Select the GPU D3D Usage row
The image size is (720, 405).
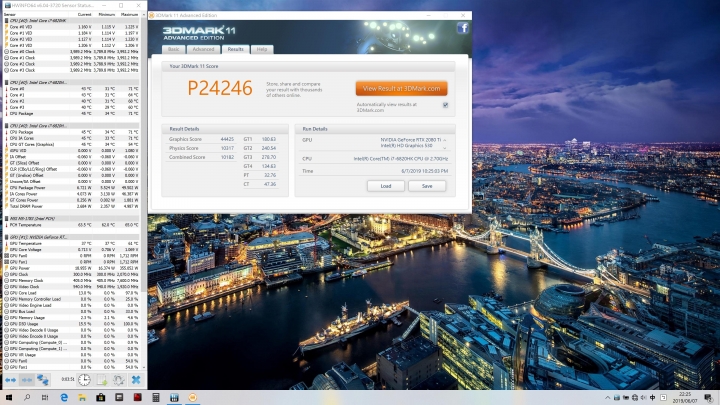[71, 324]
